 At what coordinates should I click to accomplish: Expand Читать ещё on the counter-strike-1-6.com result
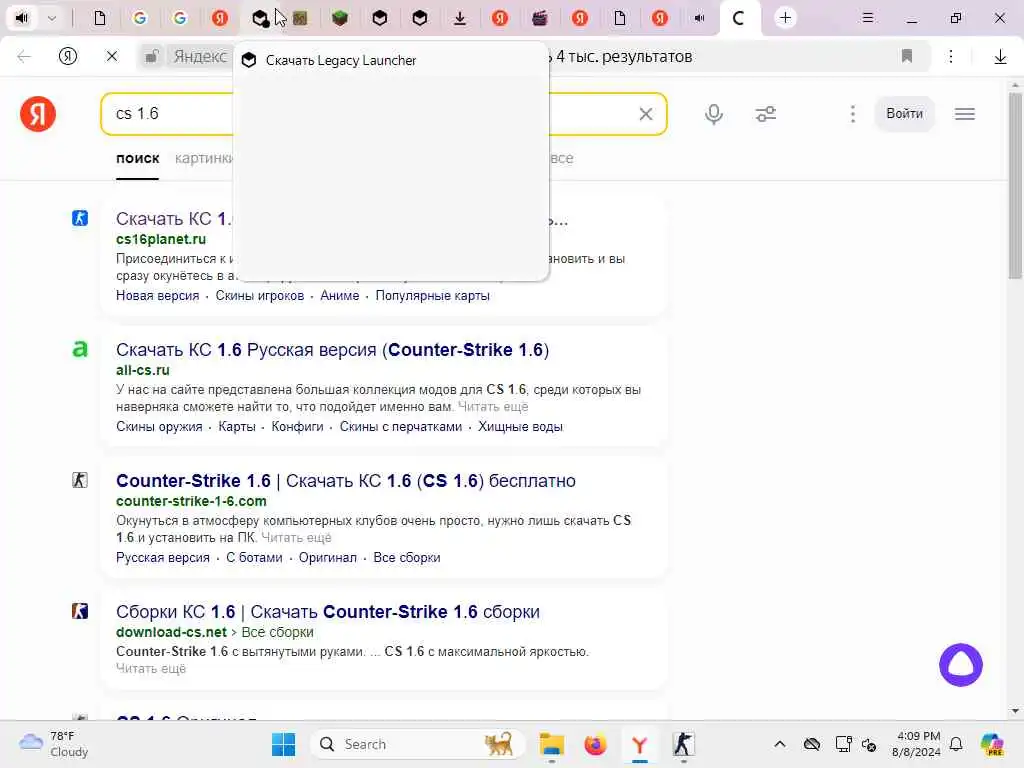point(296,537)
